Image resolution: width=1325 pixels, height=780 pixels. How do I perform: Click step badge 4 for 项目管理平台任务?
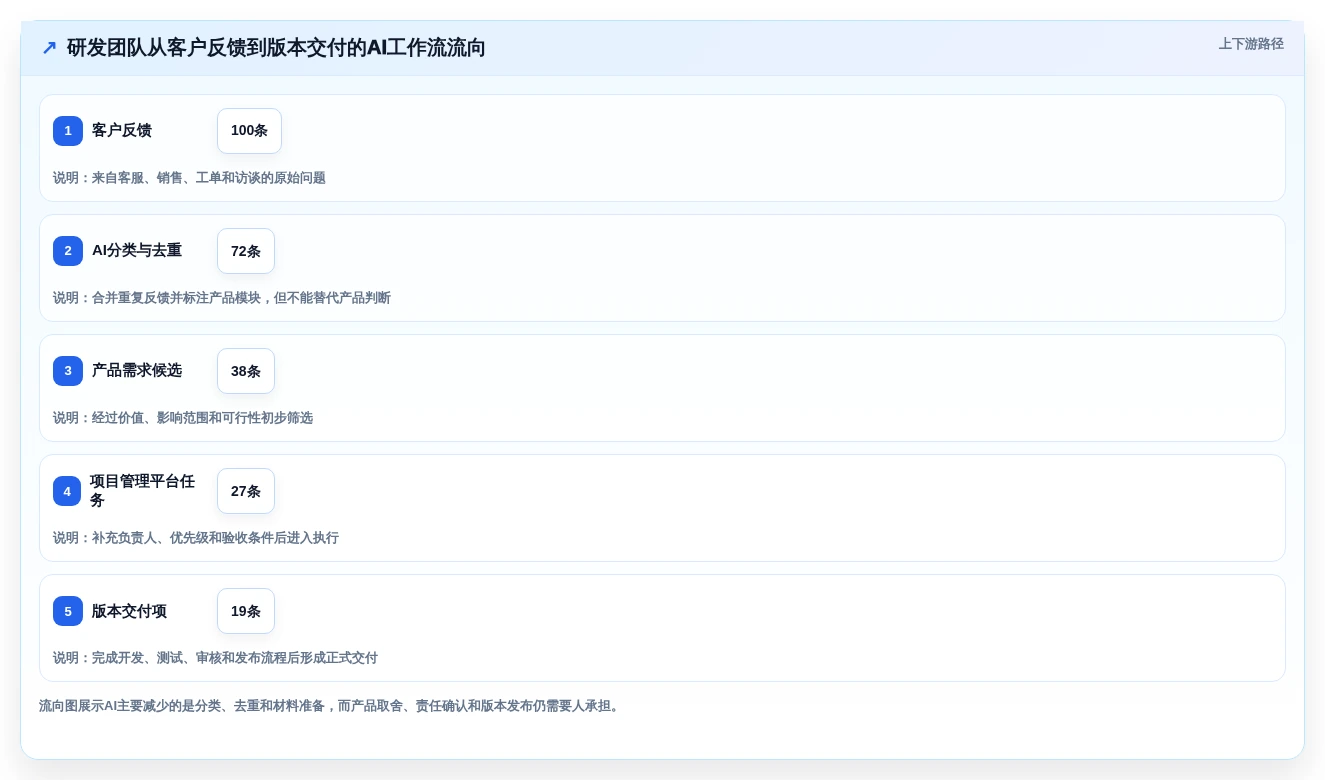click(67, 491)
